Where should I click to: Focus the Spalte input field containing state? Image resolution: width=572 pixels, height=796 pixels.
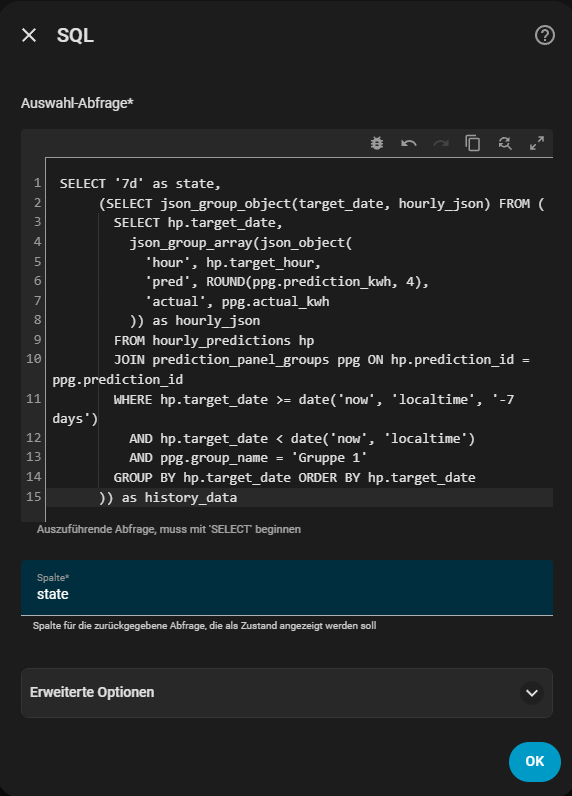point(287,588)
